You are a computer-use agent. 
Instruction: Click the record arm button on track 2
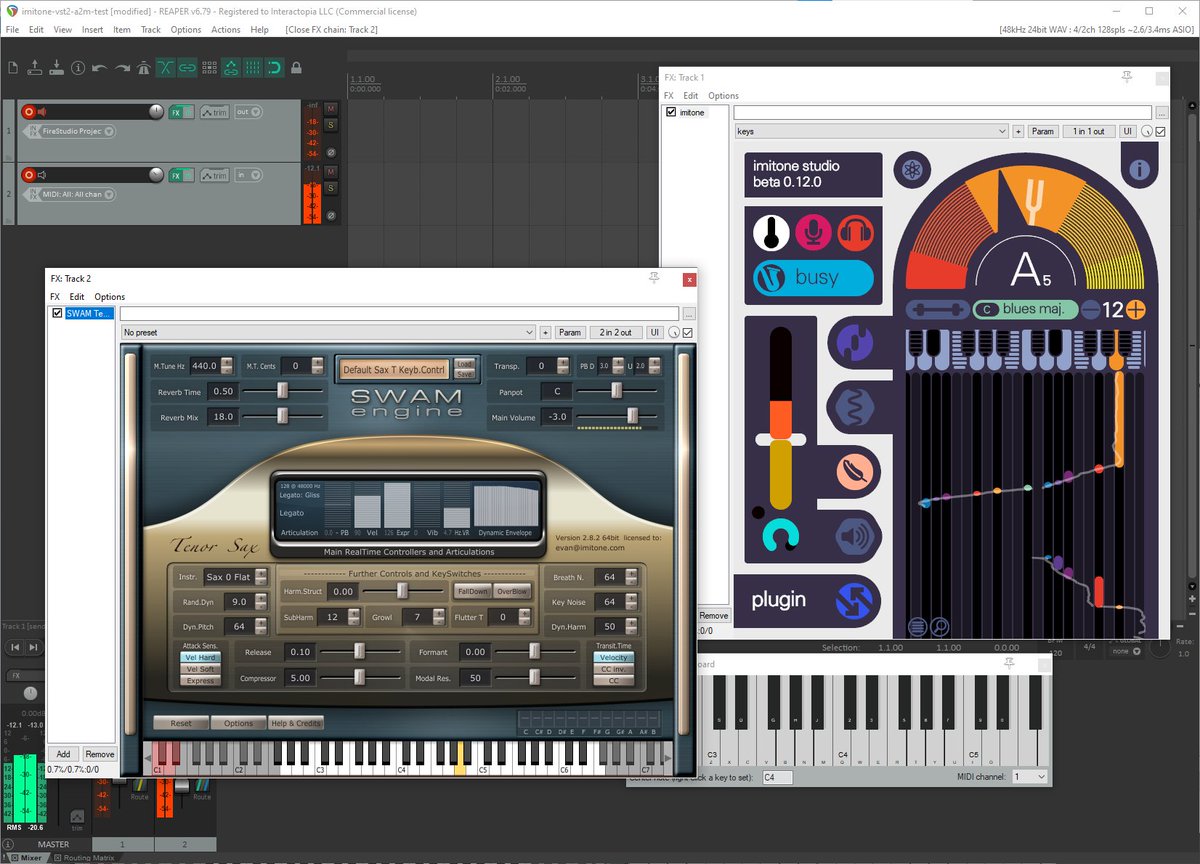coord(28,175)
